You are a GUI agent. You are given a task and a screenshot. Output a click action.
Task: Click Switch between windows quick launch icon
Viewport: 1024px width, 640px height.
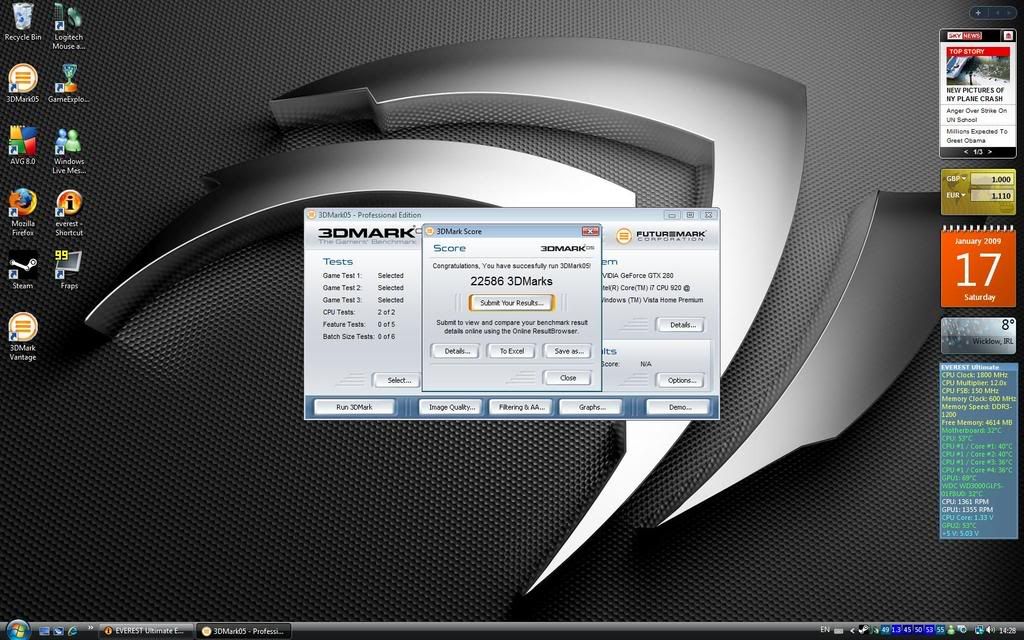click(59, 631)
